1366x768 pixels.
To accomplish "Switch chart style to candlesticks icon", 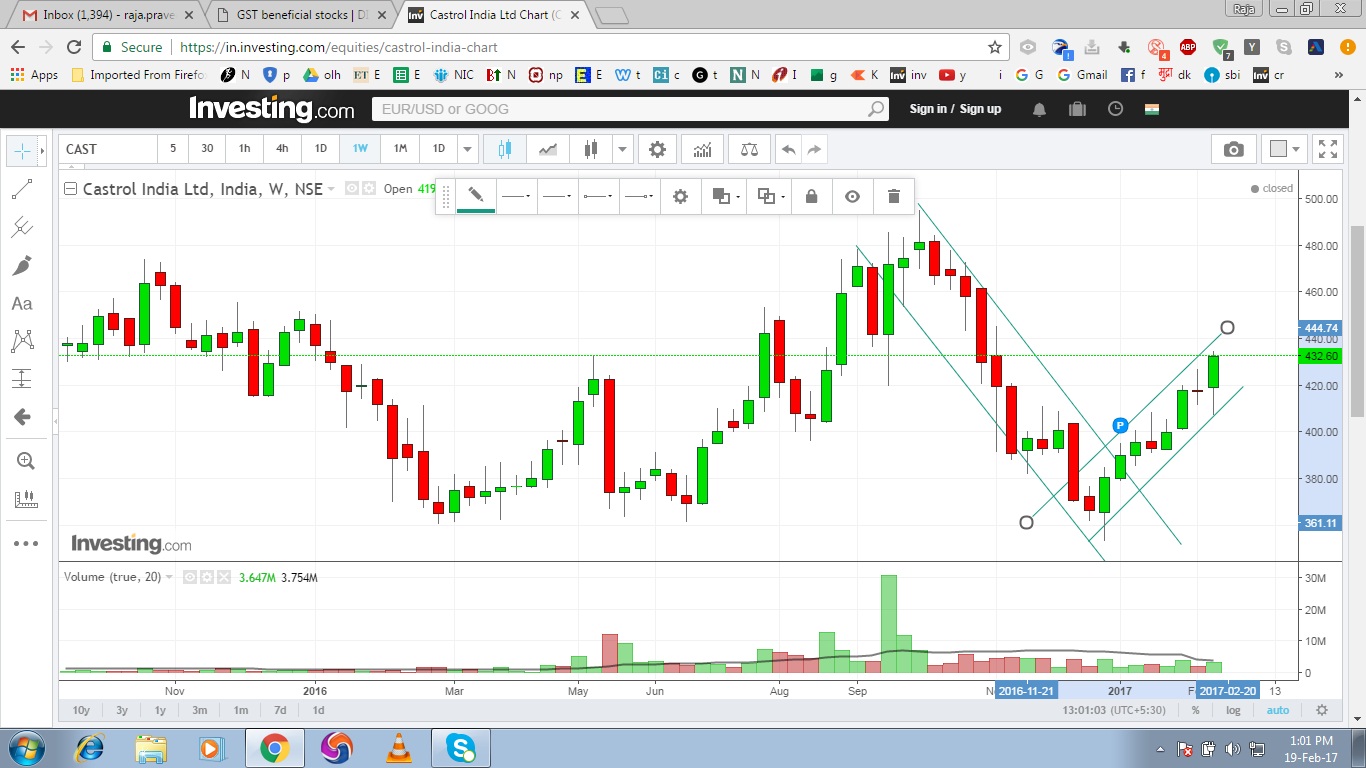I will coord(505,149).
